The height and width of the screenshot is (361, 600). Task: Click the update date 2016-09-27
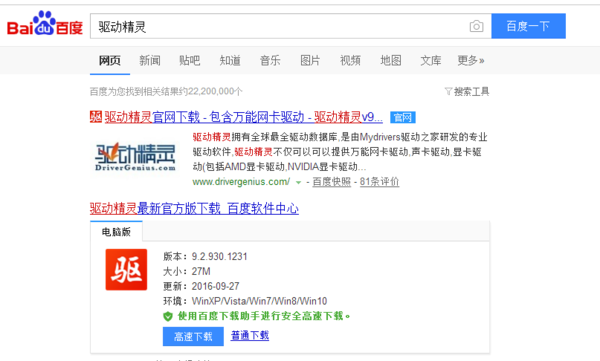[215, 286]
